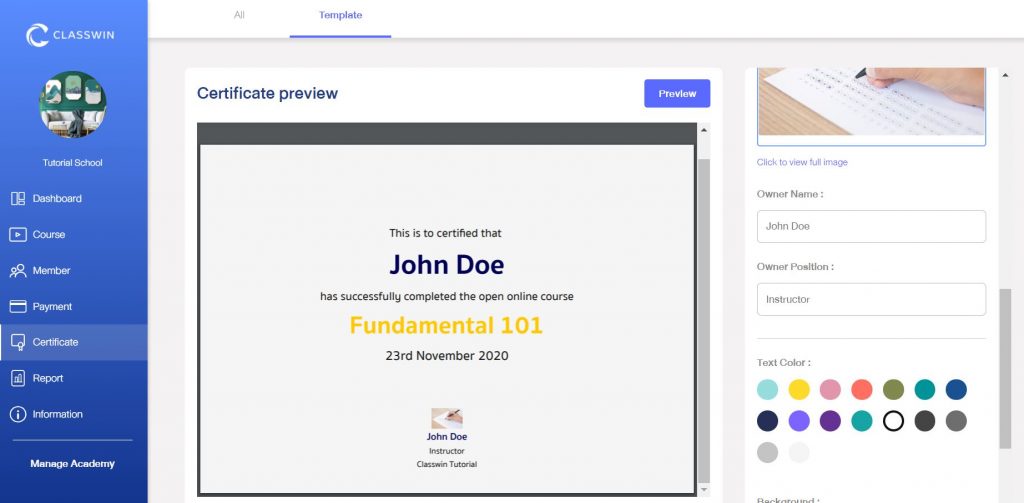Pick the white outlined text color swatch

[893, 421]
